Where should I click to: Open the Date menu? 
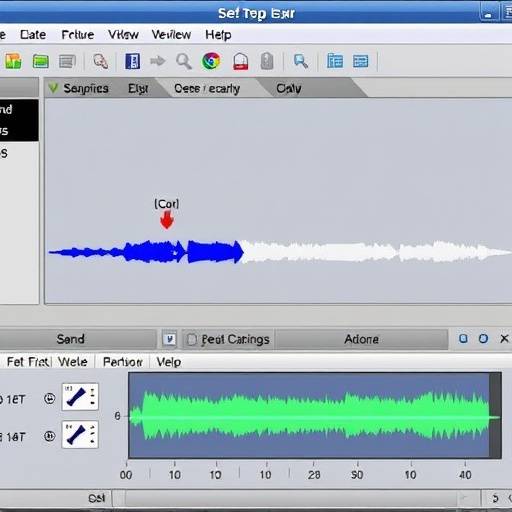33,35
